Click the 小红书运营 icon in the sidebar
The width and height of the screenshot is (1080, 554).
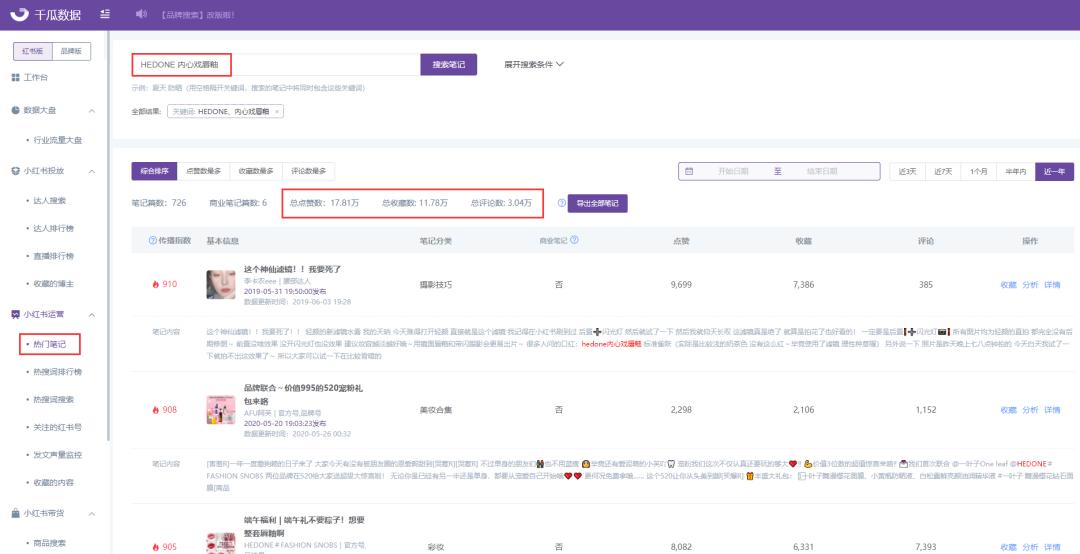pos(15,314)
